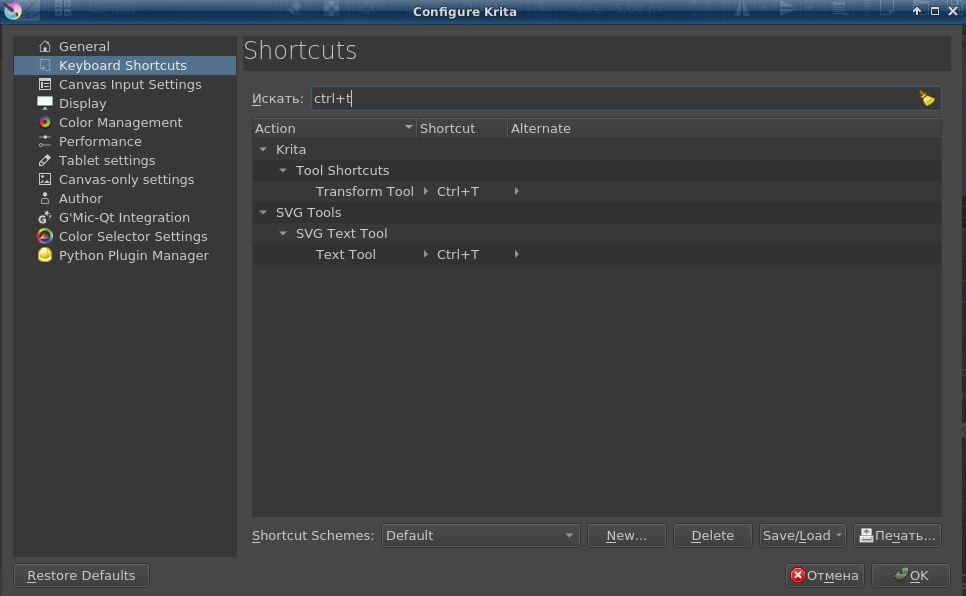Select the Transform Tool row
The width and height of the screenshot is (966, 596).
[596, 191]
